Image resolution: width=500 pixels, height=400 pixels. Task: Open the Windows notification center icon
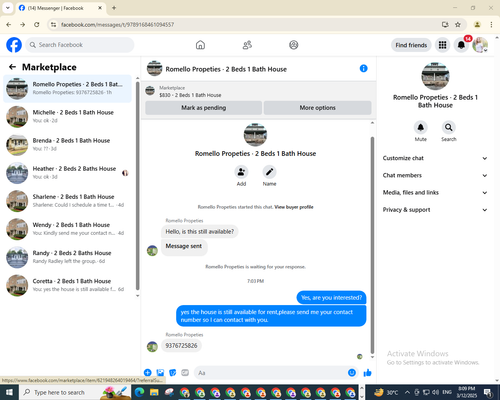(488, 392)
